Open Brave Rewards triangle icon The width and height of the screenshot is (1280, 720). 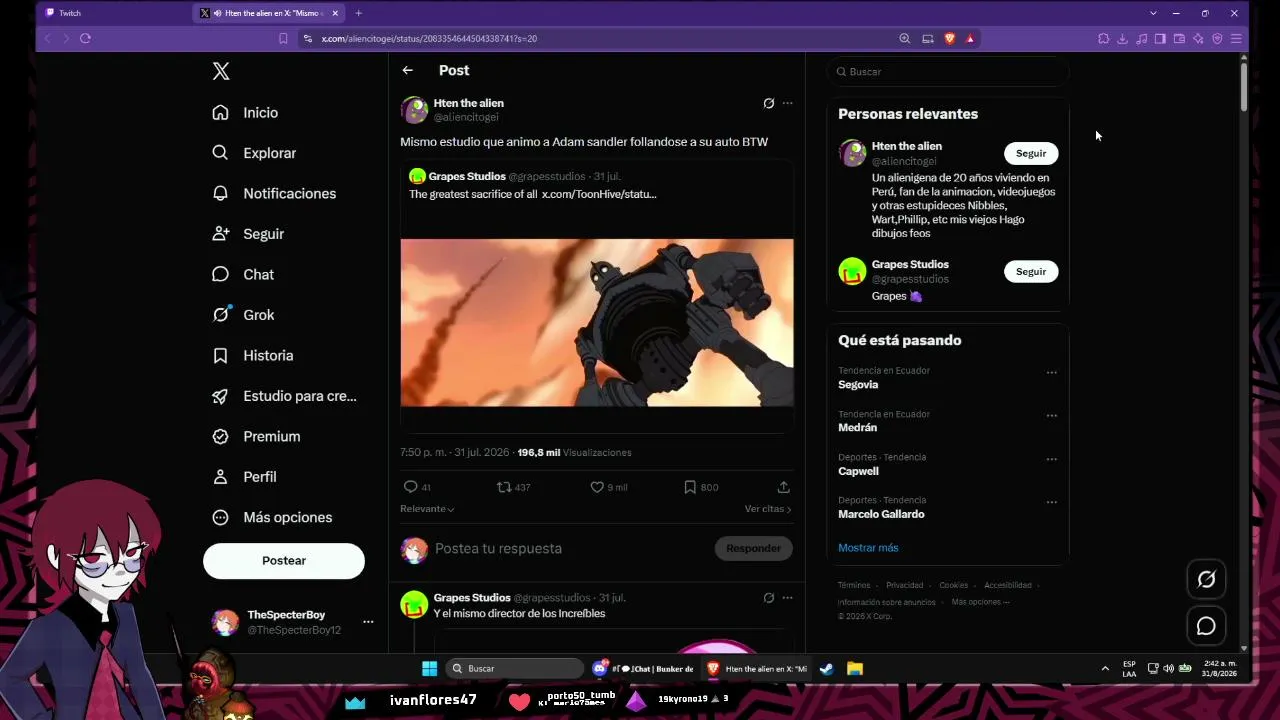(970, 38)
